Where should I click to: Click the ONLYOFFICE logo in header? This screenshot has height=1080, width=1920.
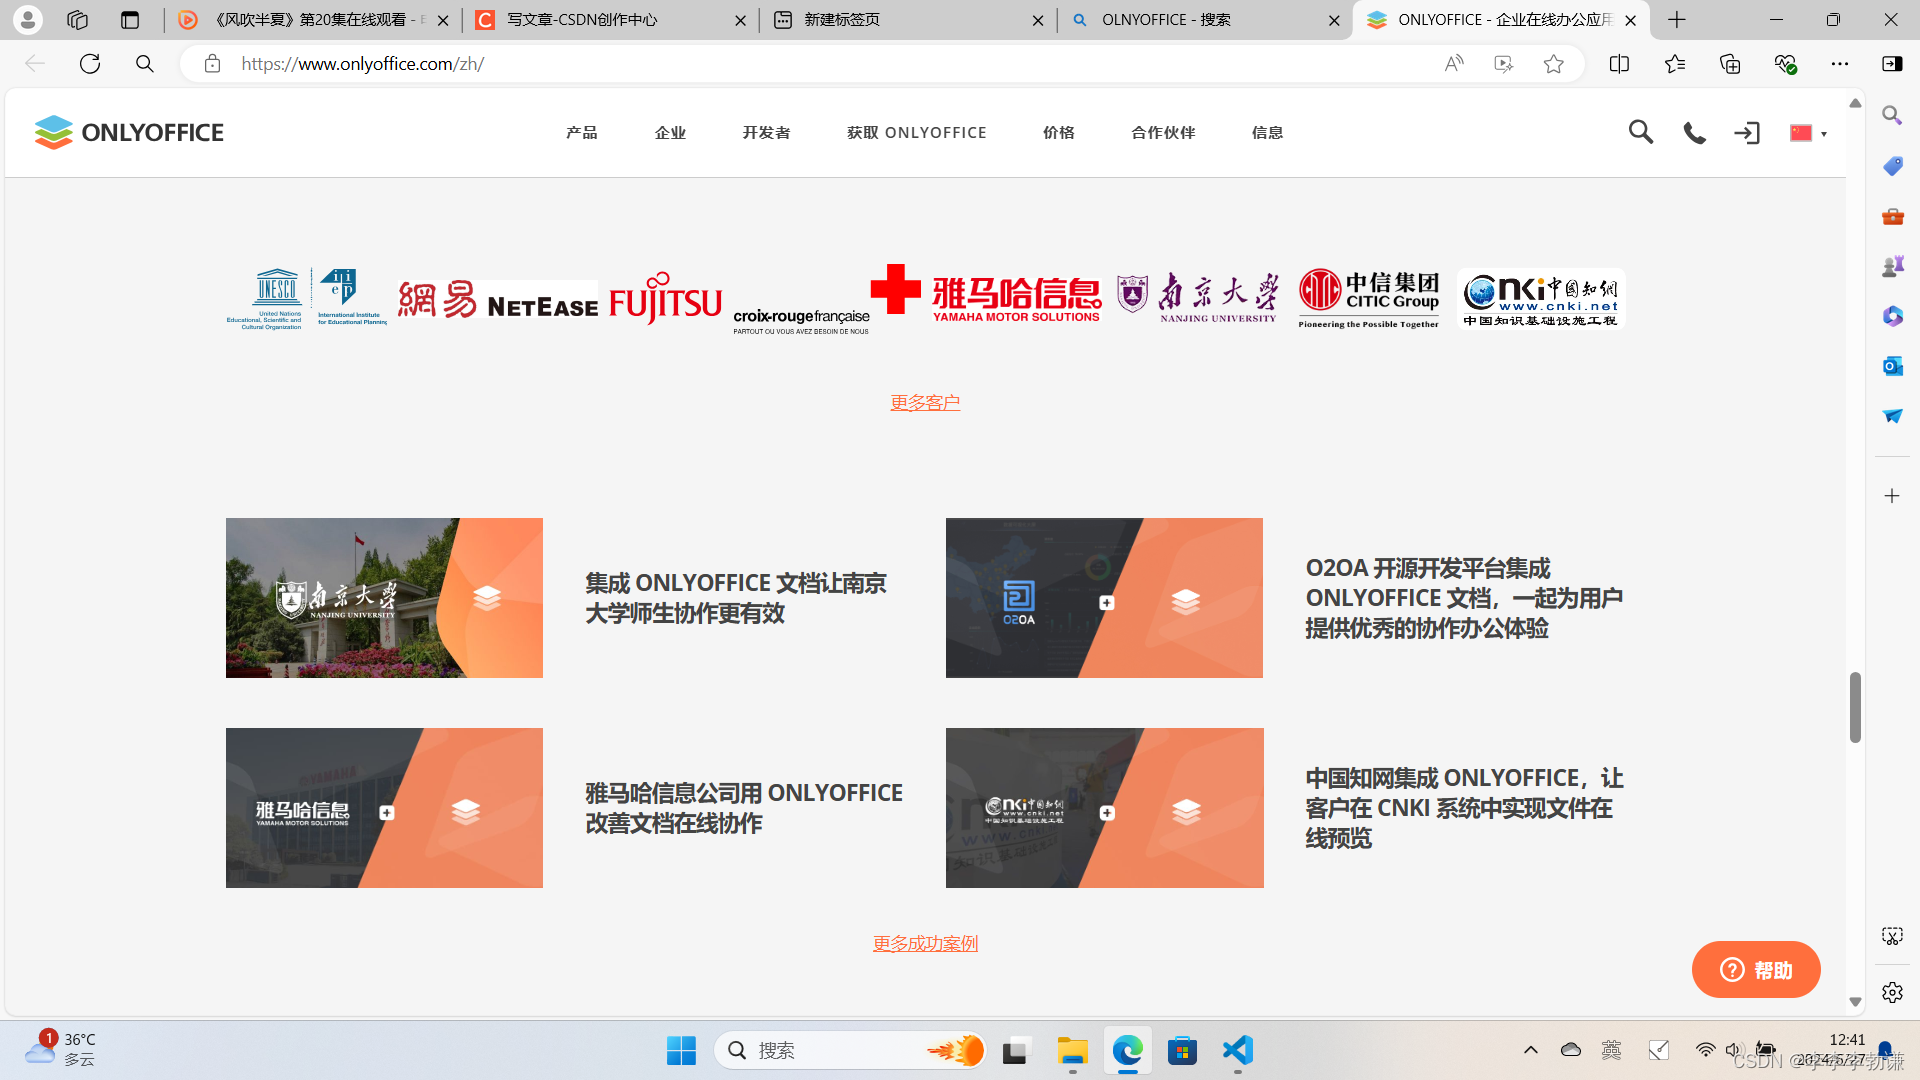click(129, 132)
